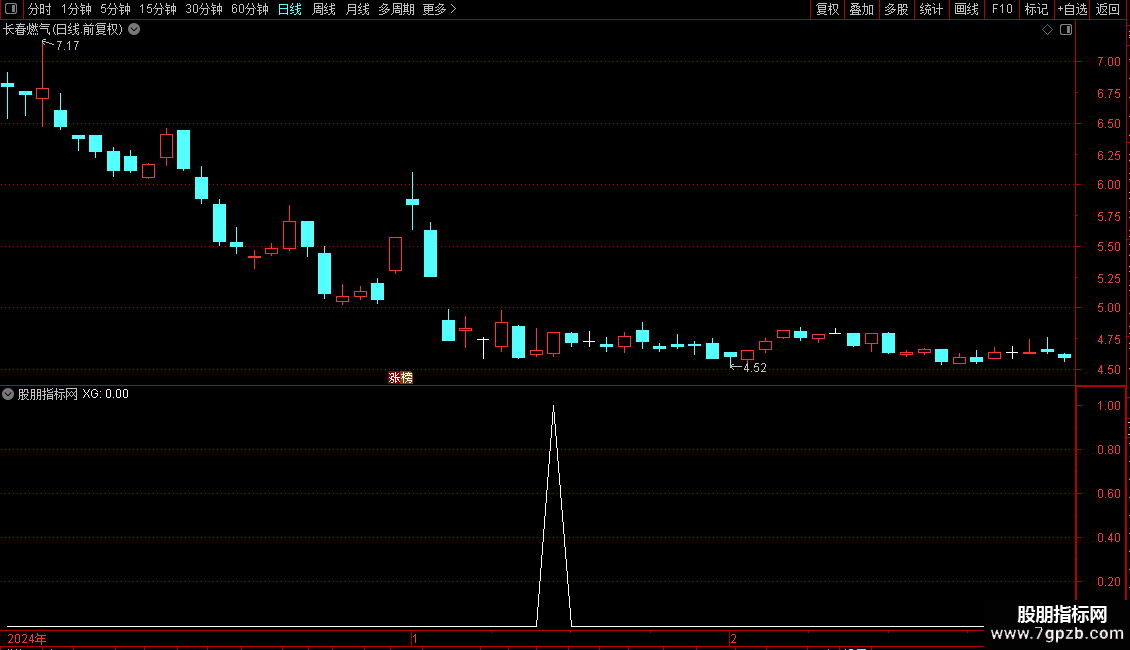Click the panel layout icon at top-left

pos(11,9)
